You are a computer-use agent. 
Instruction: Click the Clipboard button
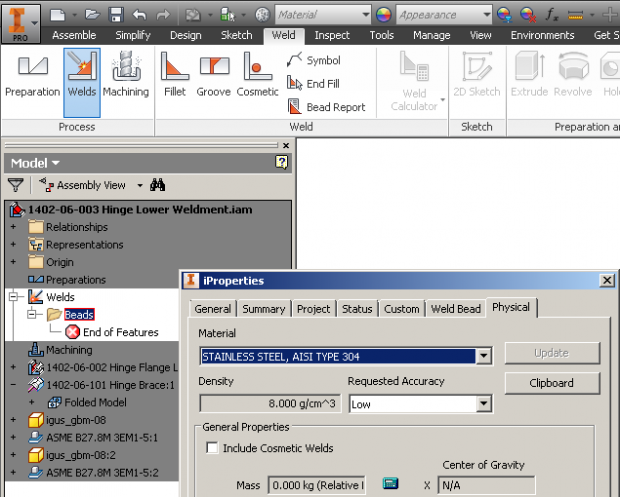point(551,383)
